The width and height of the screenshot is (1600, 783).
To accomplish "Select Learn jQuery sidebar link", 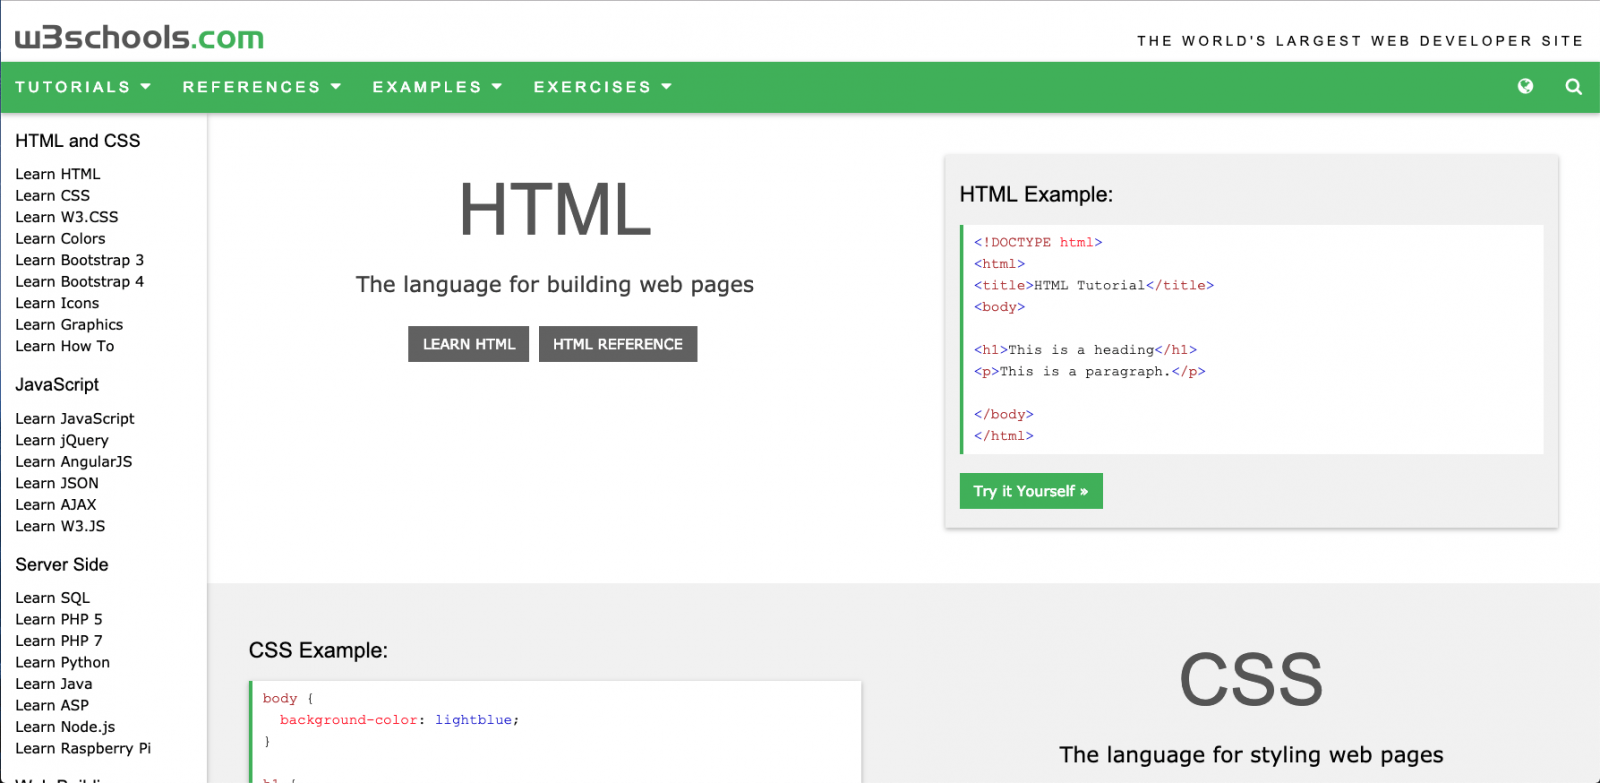I will click(62, 440).
